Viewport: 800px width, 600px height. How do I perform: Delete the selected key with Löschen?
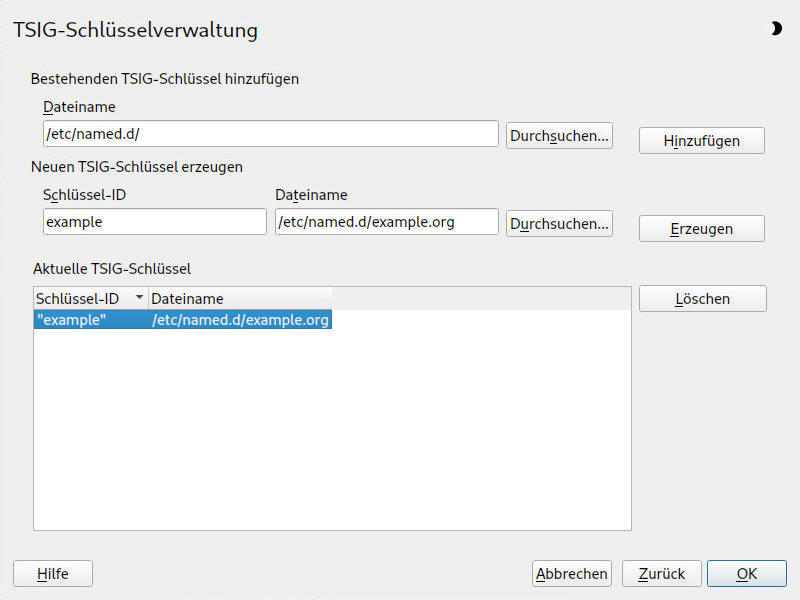703,298
